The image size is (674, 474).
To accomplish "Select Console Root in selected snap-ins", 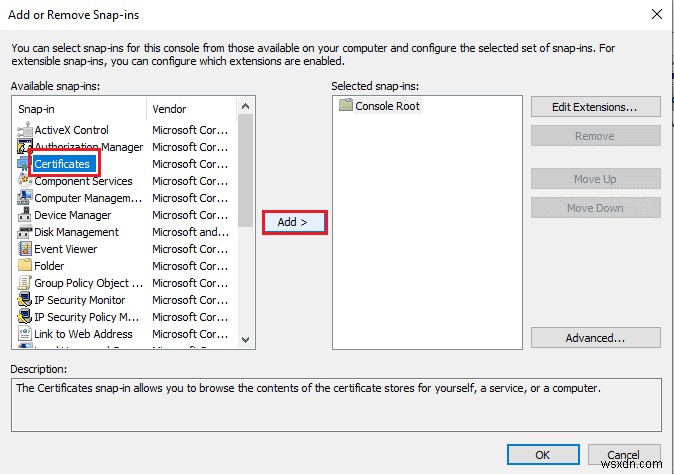I will 387,106.
